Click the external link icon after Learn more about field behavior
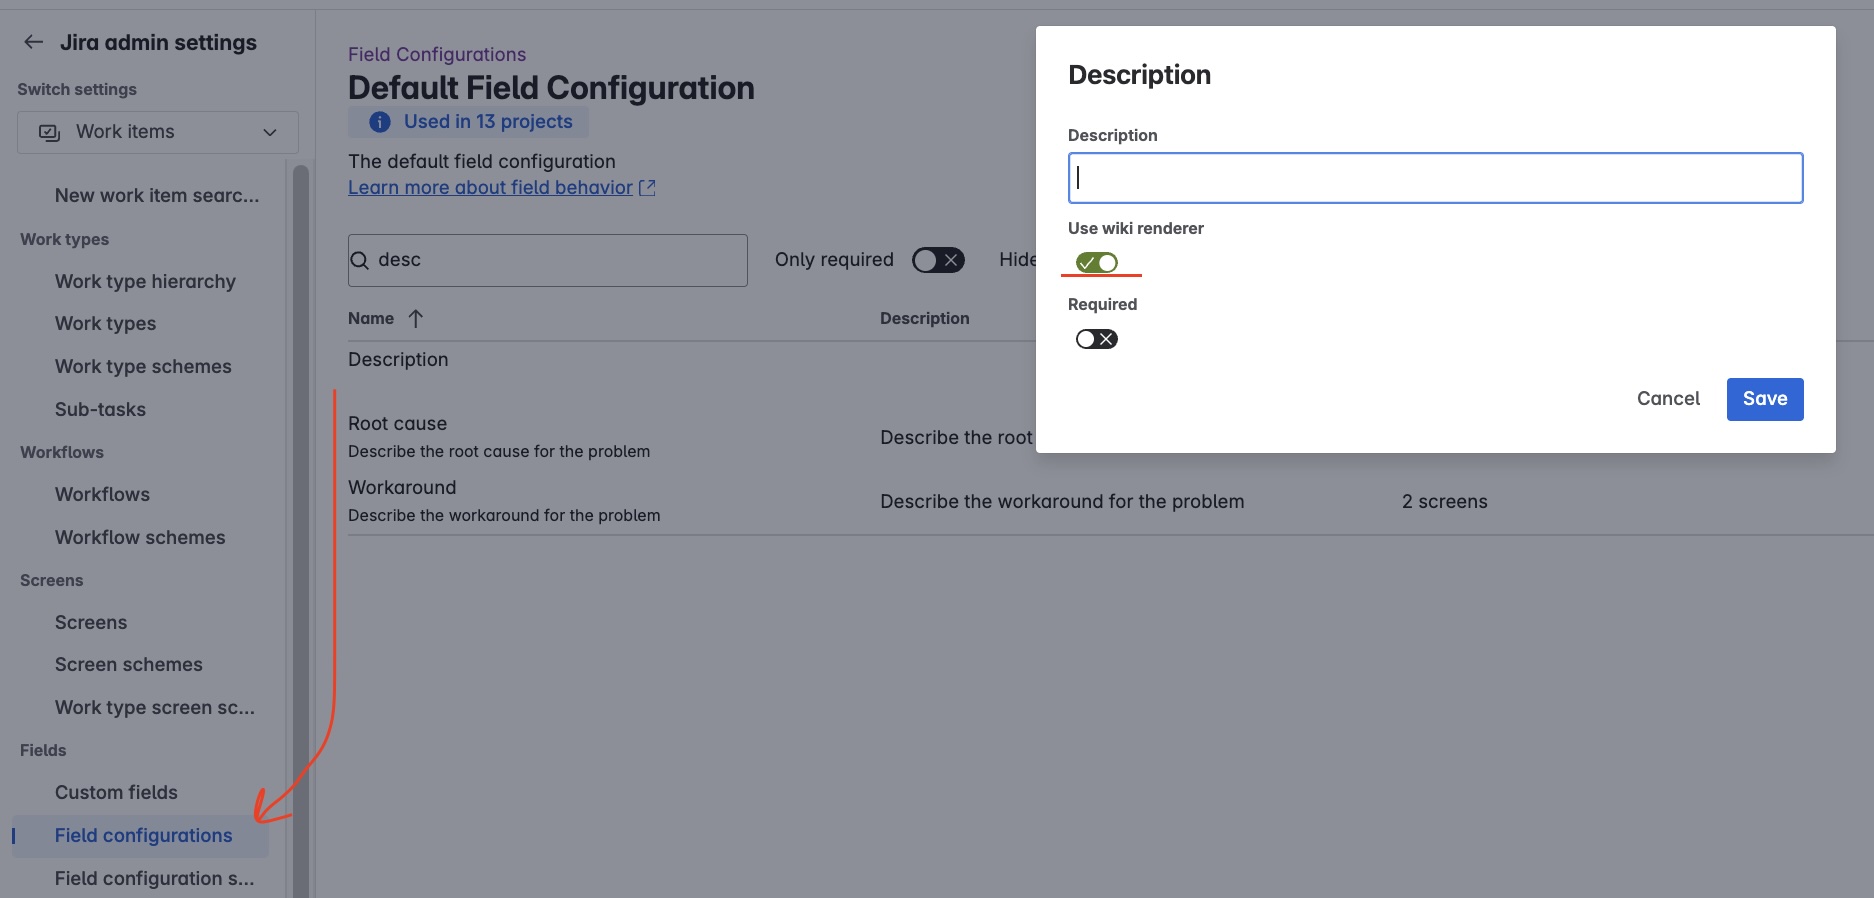The image size is (1874, 898). pyautogui.click(x=647, y=187)
